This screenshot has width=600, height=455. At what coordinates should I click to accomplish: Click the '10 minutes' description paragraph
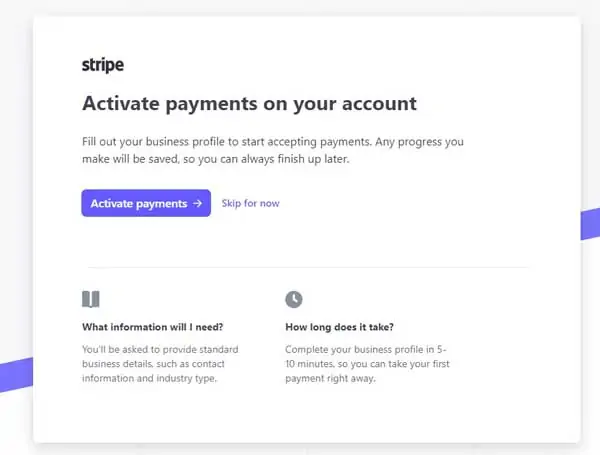(x=367, y=364)
